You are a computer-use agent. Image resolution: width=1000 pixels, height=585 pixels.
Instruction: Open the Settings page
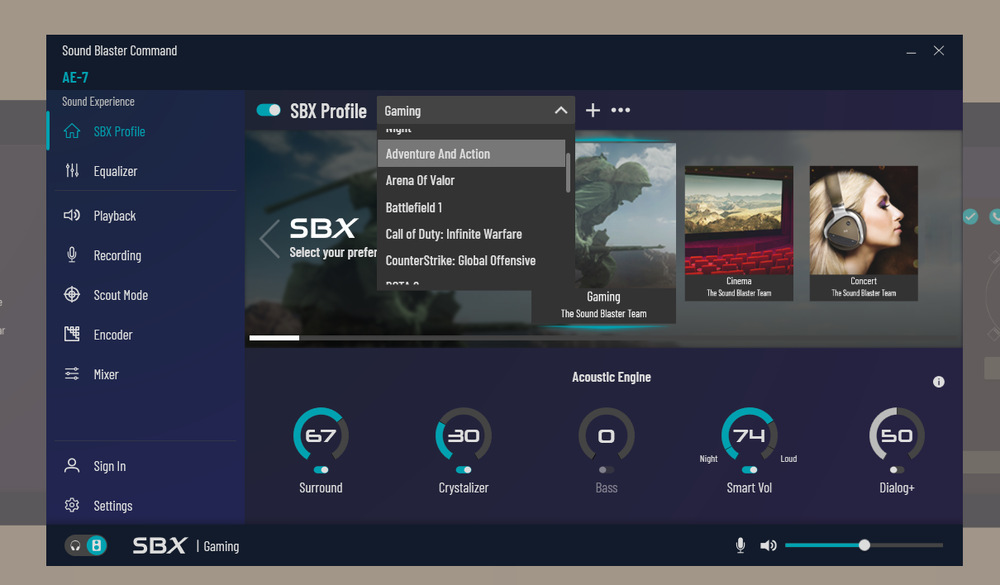(113, 505)
